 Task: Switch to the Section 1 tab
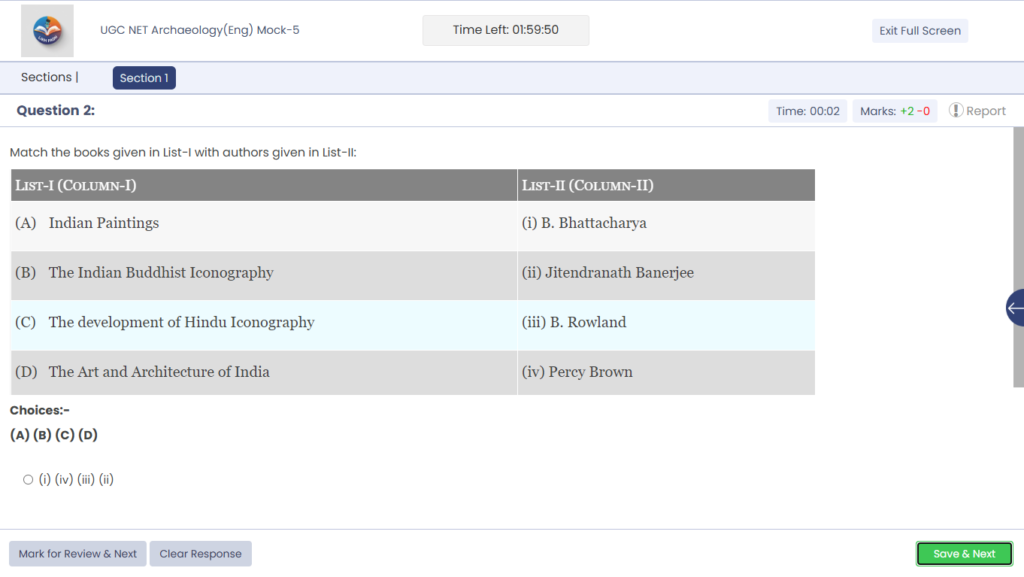click(144, 78)
